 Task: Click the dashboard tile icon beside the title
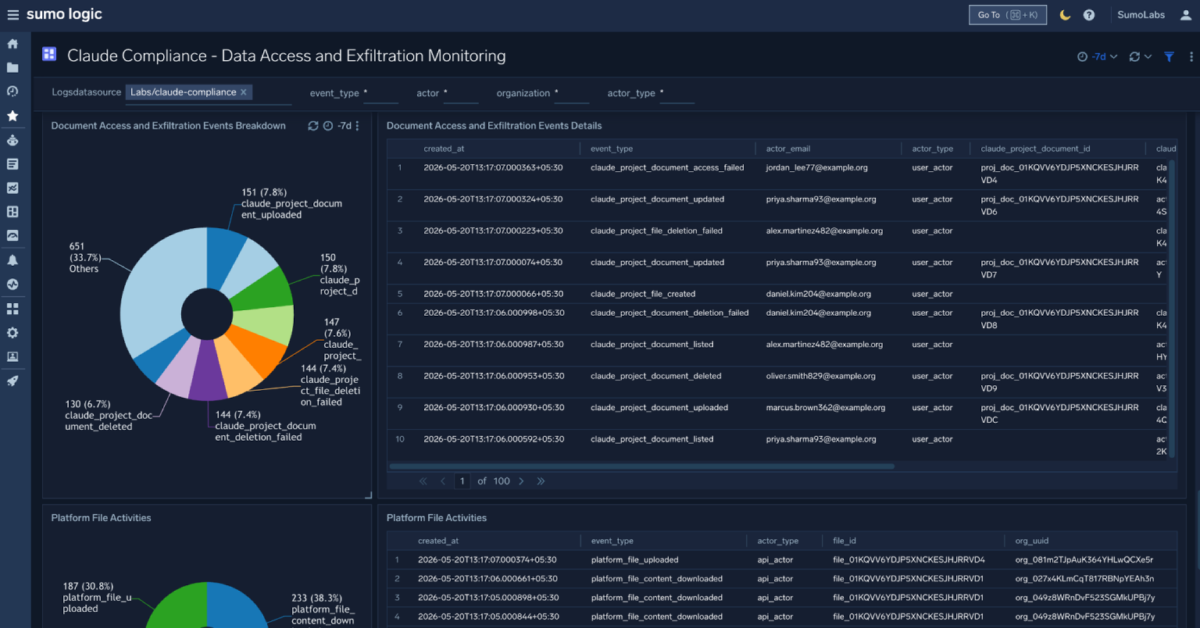(x=49, y=55)
